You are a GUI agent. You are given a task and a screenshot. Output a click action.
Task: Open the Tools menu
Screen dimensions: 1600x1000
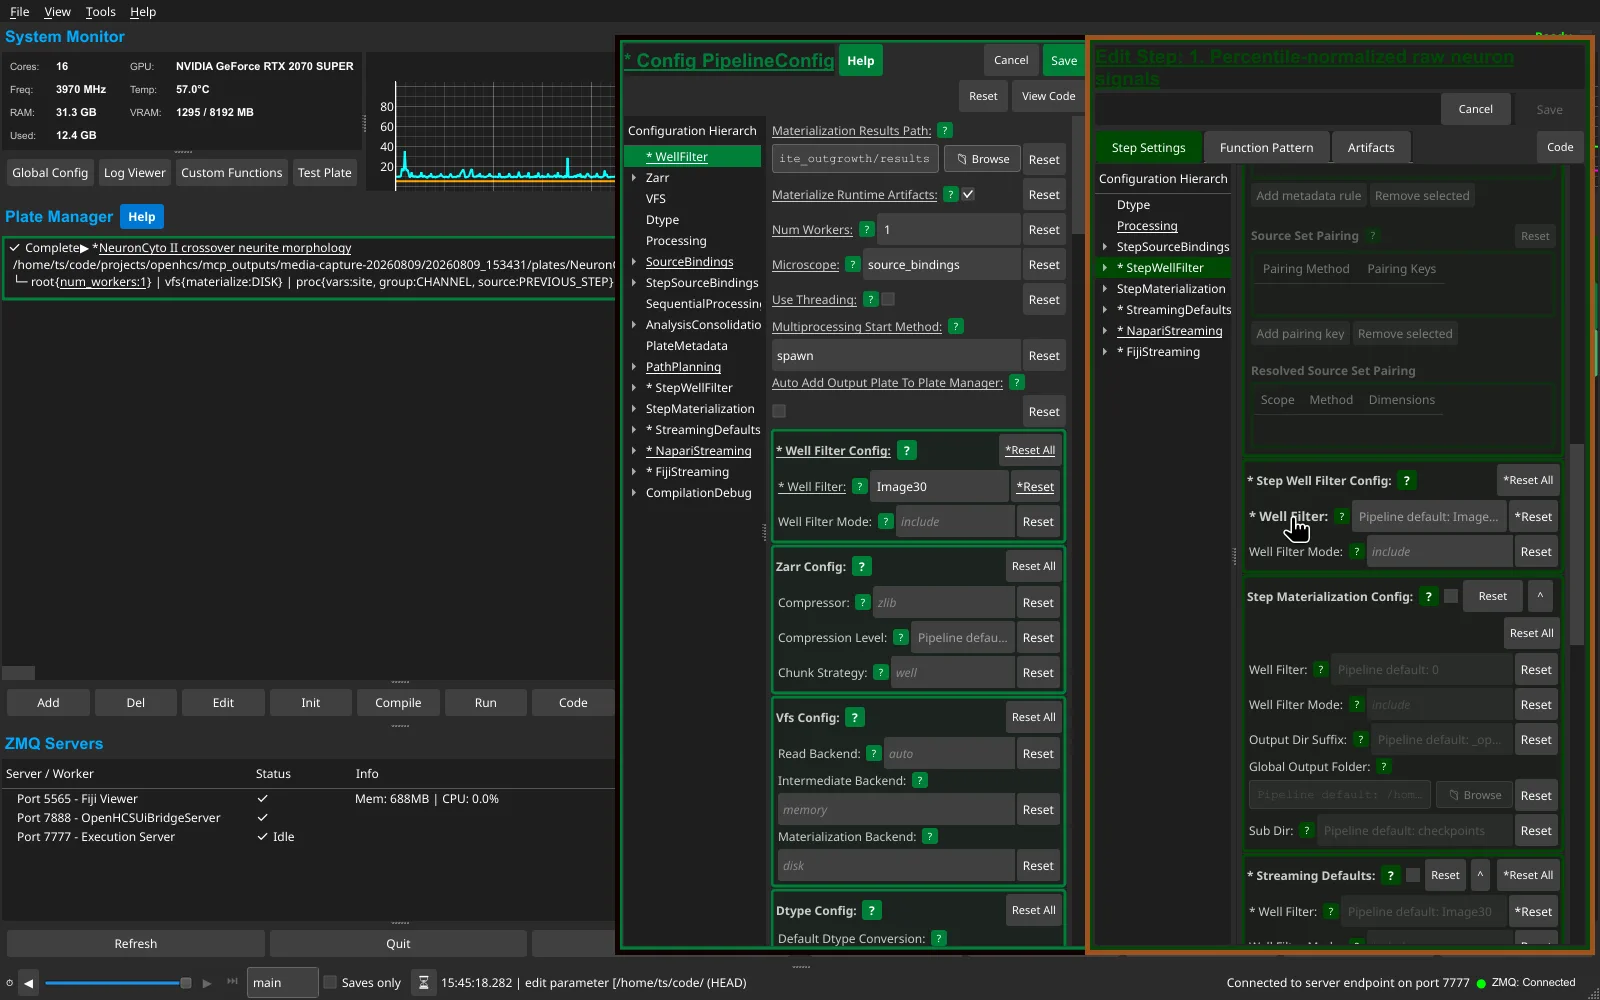pyautogui.click(x=100, y=12)
